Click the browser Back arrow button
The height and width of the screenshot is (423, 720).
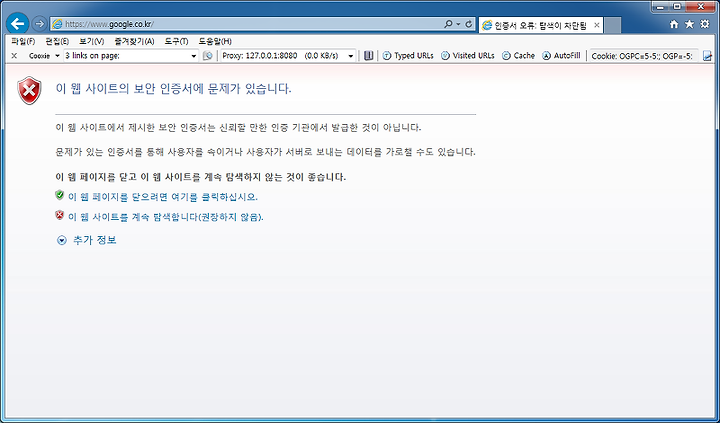click(x=17, y=24)
